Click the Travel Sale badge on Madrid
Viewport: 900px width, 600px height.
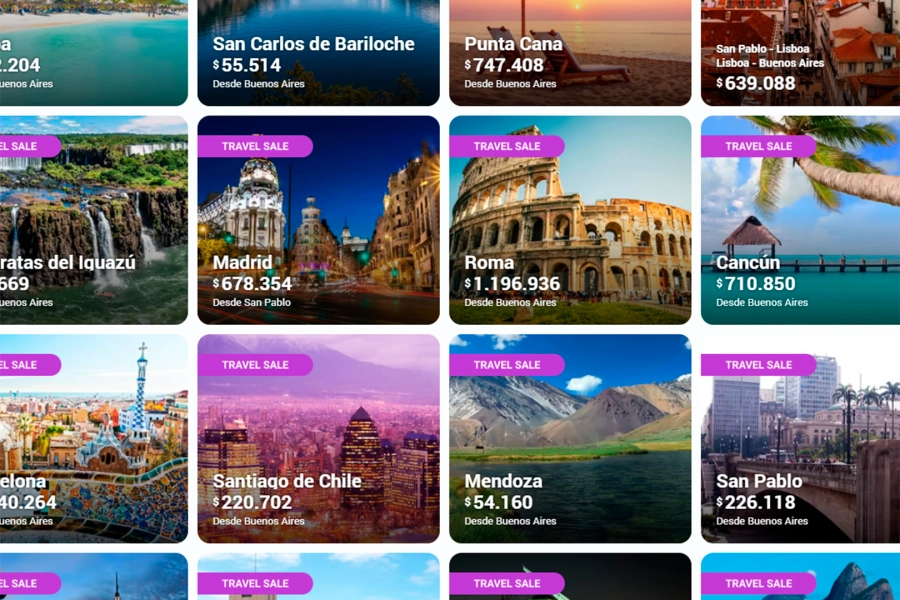point(255,146)
